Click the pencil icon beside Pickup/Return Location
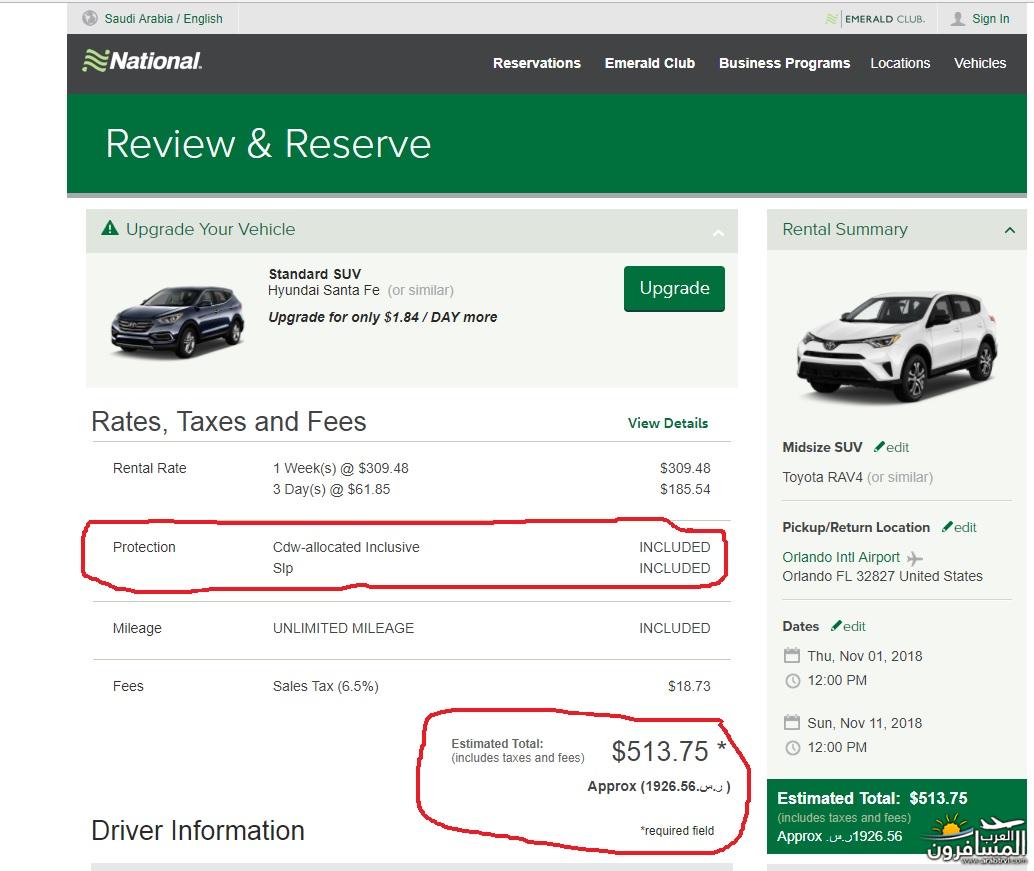 tap(947, 526)
